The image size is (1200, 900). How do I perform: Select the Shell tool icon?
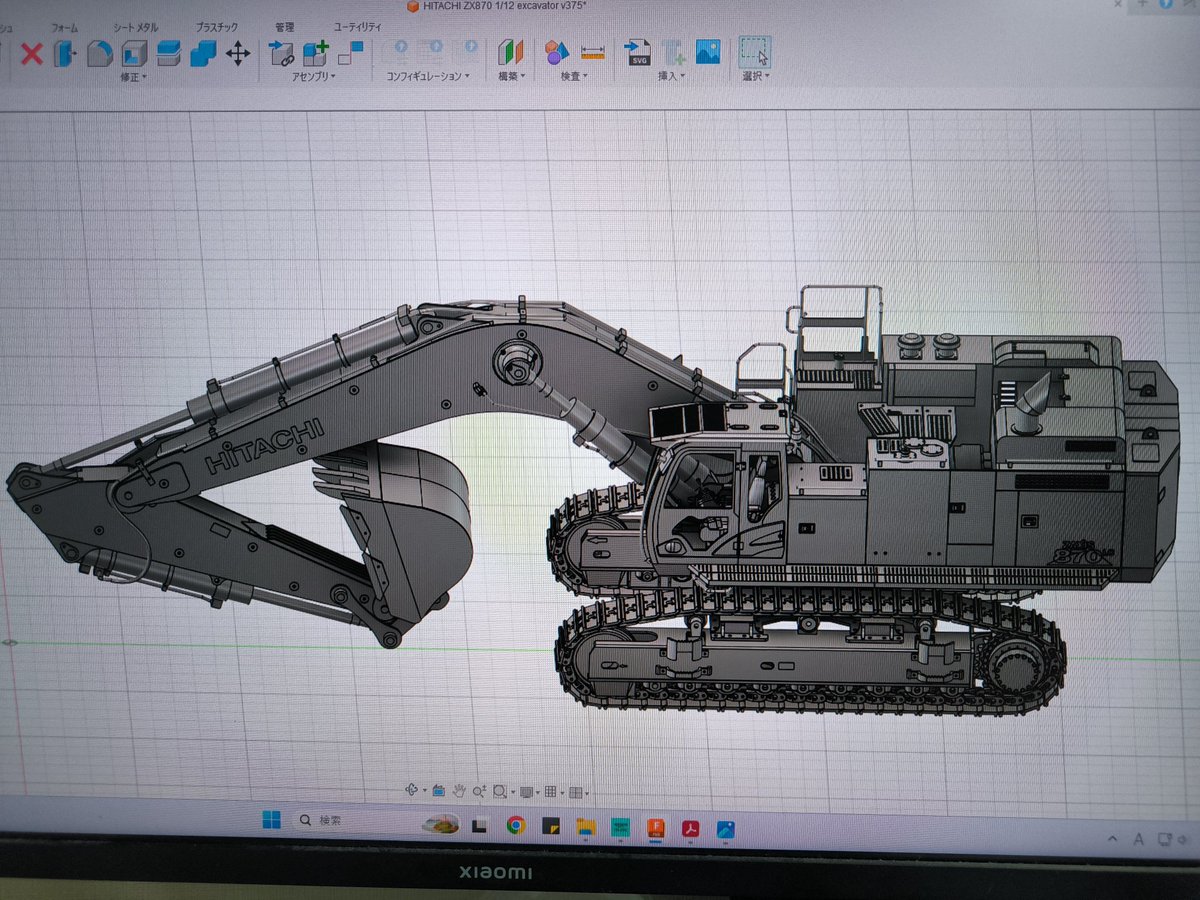coord(134,53)
